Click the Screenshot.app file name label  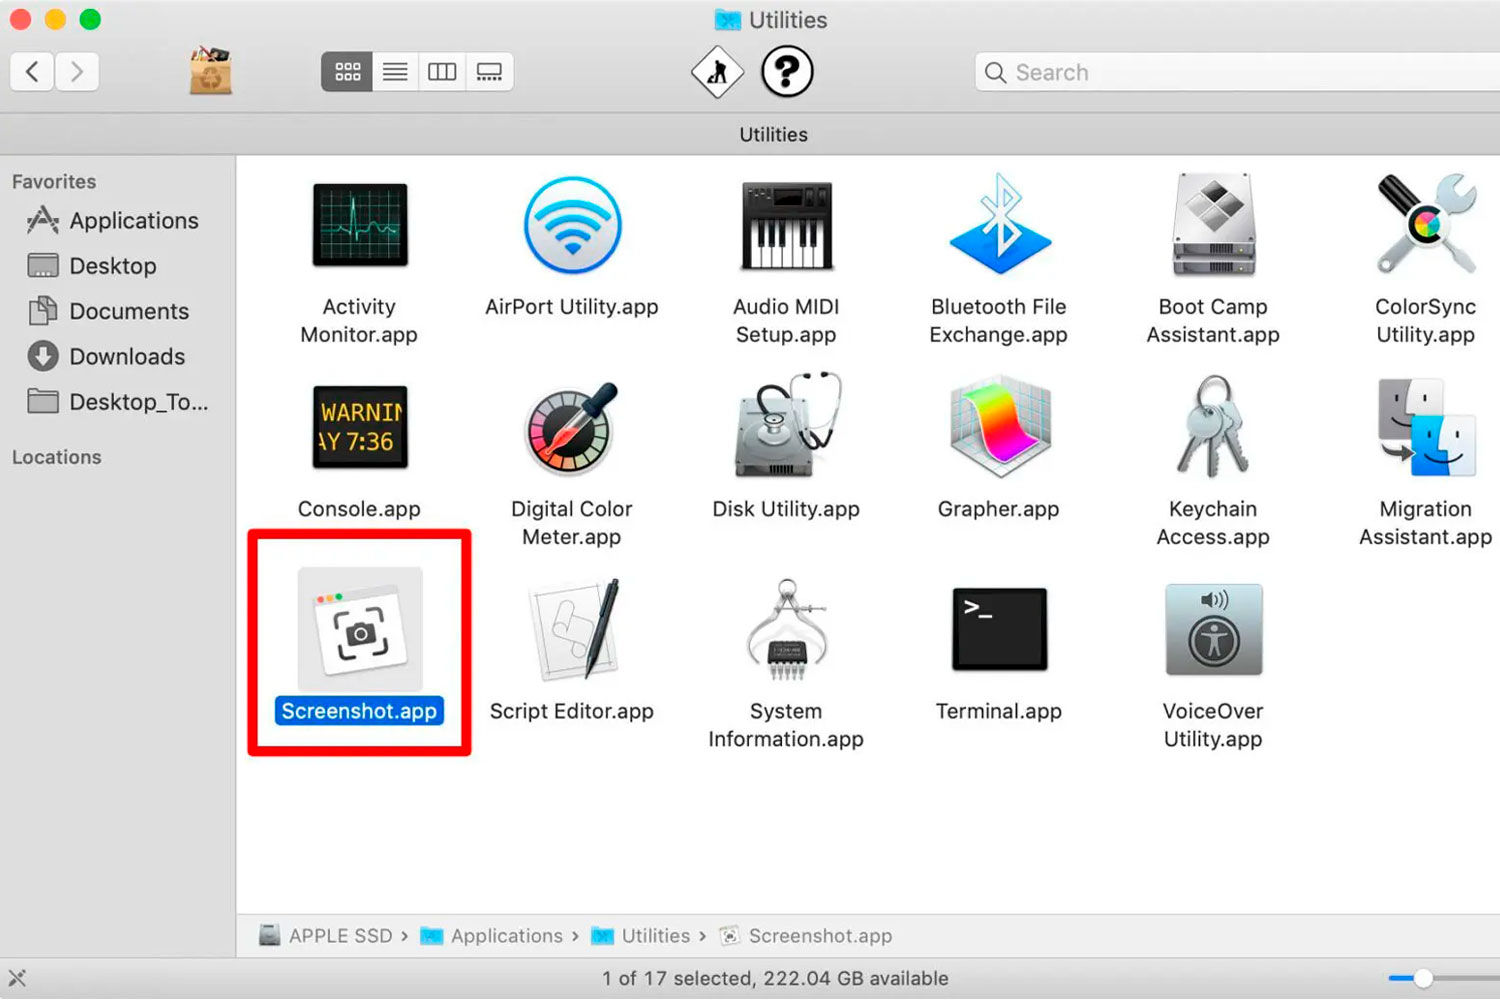359,711
